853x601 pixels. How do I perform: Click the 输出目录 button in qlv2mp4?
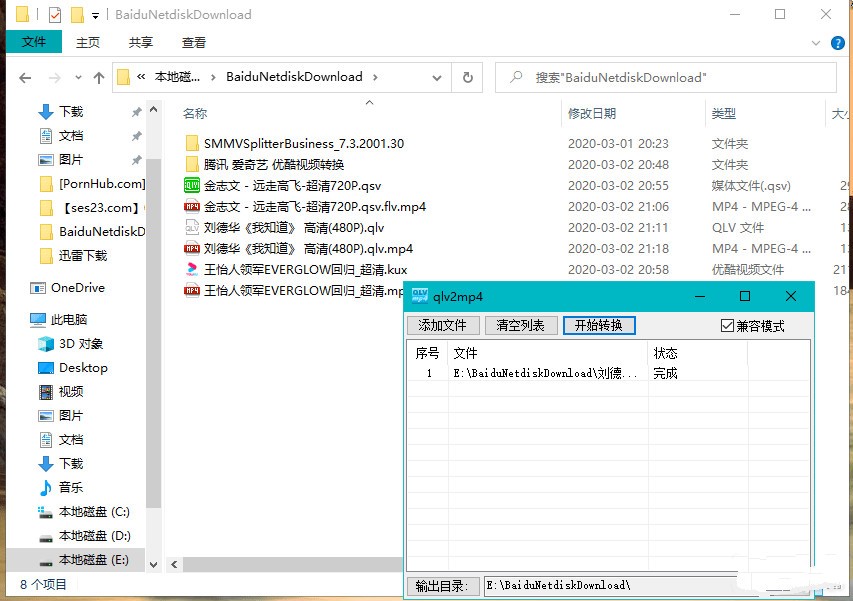pos(442,586)
